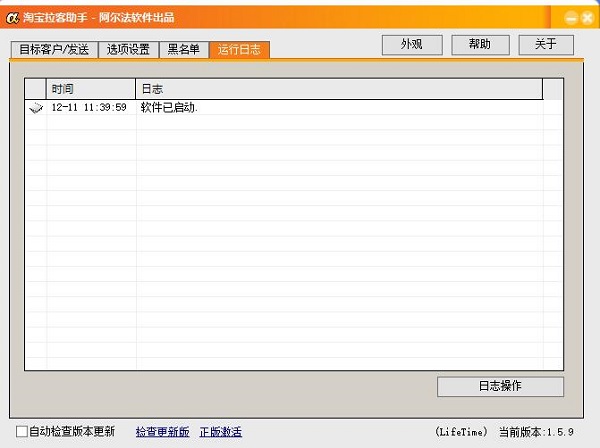Enable 自动检查版本更新 checkbox
This screenshot has height=448, width=600.
click(22, 432)
